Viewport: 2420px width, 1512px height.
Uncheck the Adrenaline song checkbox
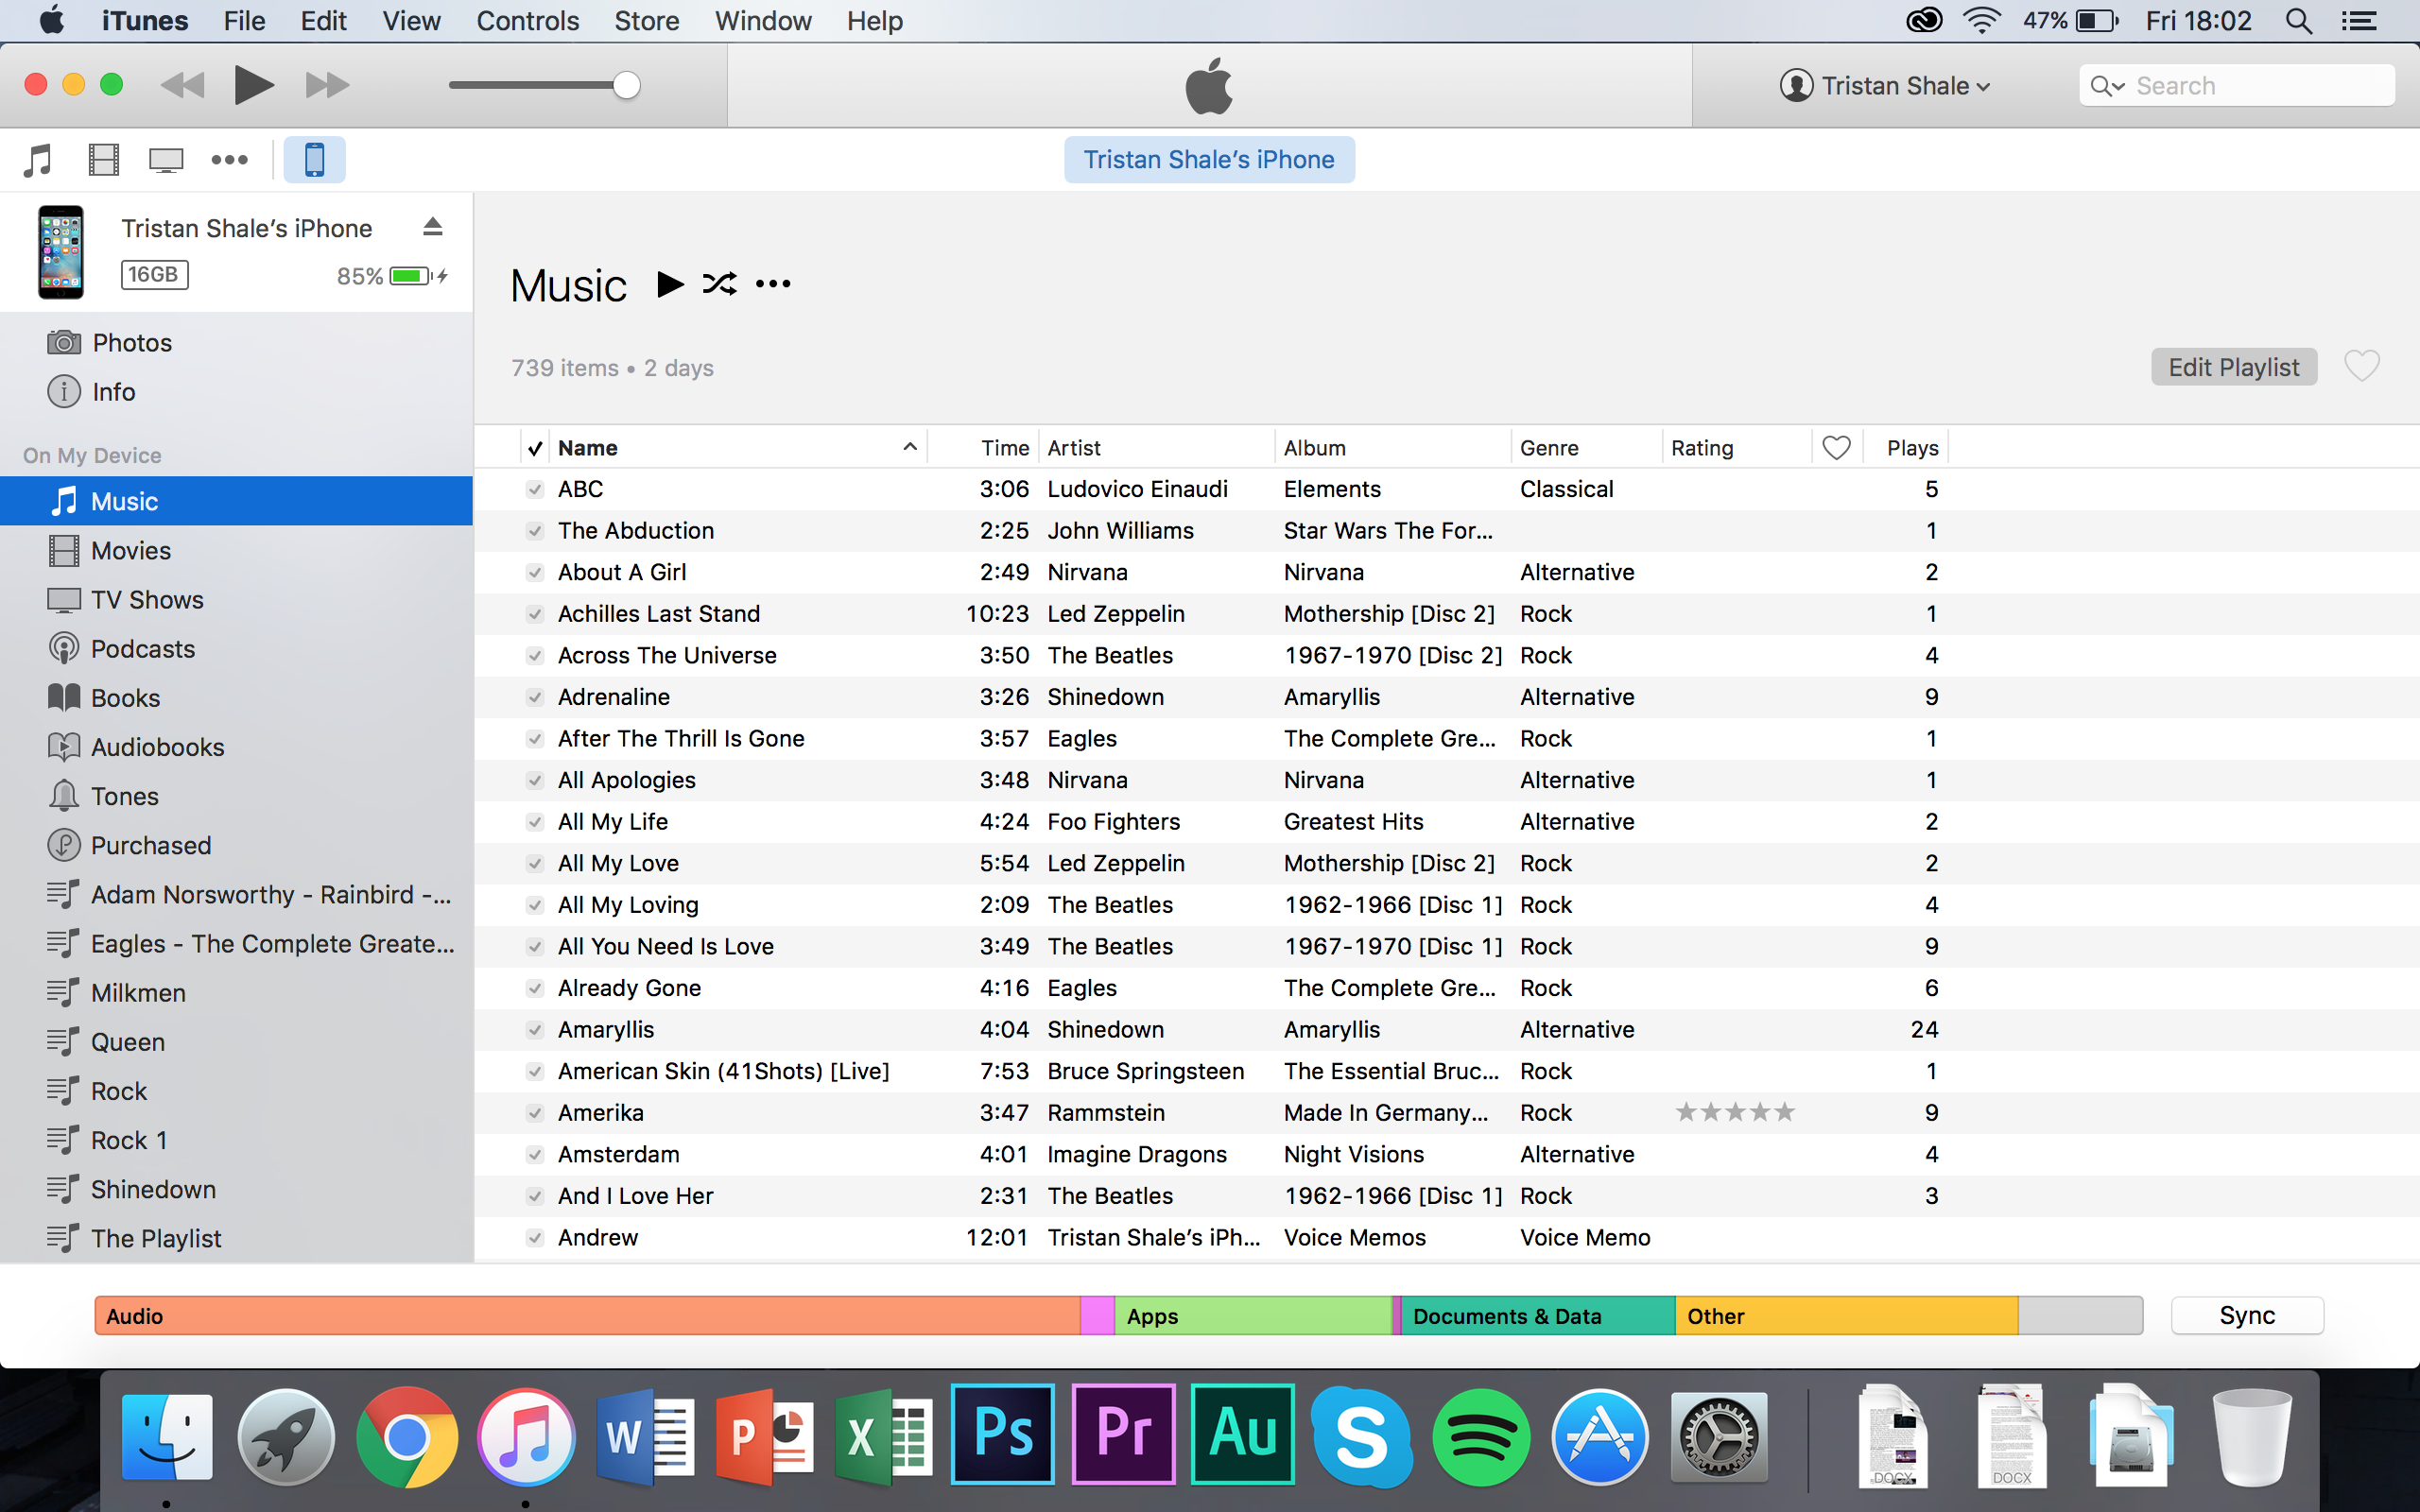coord(535,697)
